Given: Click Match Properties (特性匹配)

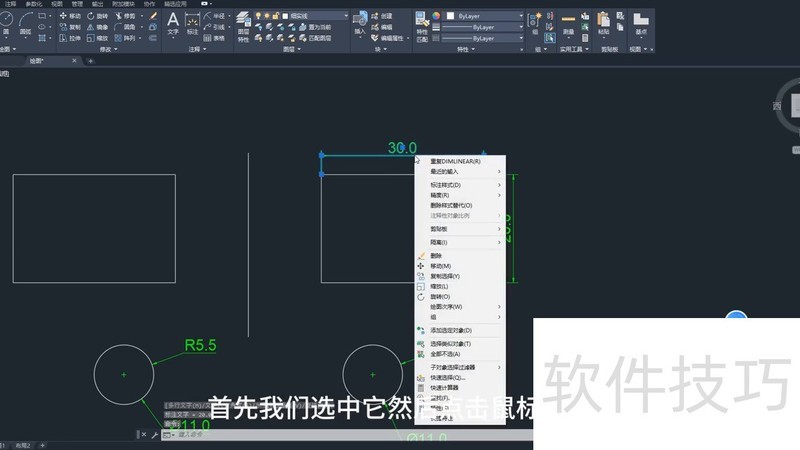Looking at the screenshot, I should click(x=422, y=27).
